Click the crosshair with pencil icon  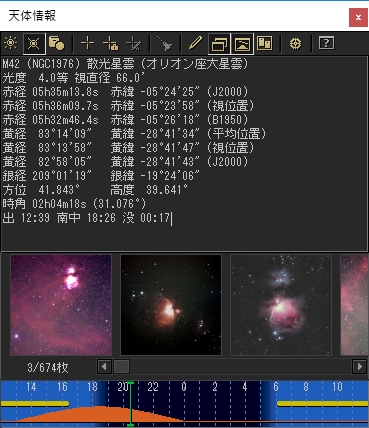click(x=134, y=43)
